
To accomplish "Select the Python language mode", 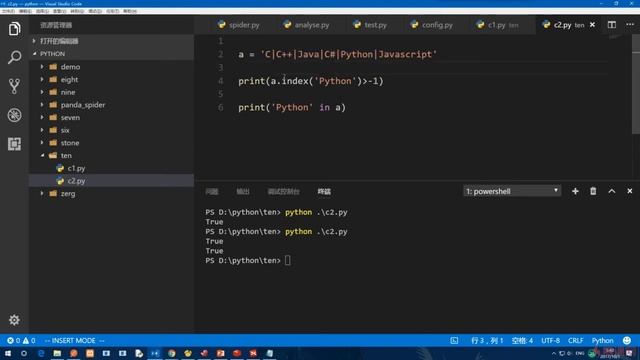I will (602, 340).
